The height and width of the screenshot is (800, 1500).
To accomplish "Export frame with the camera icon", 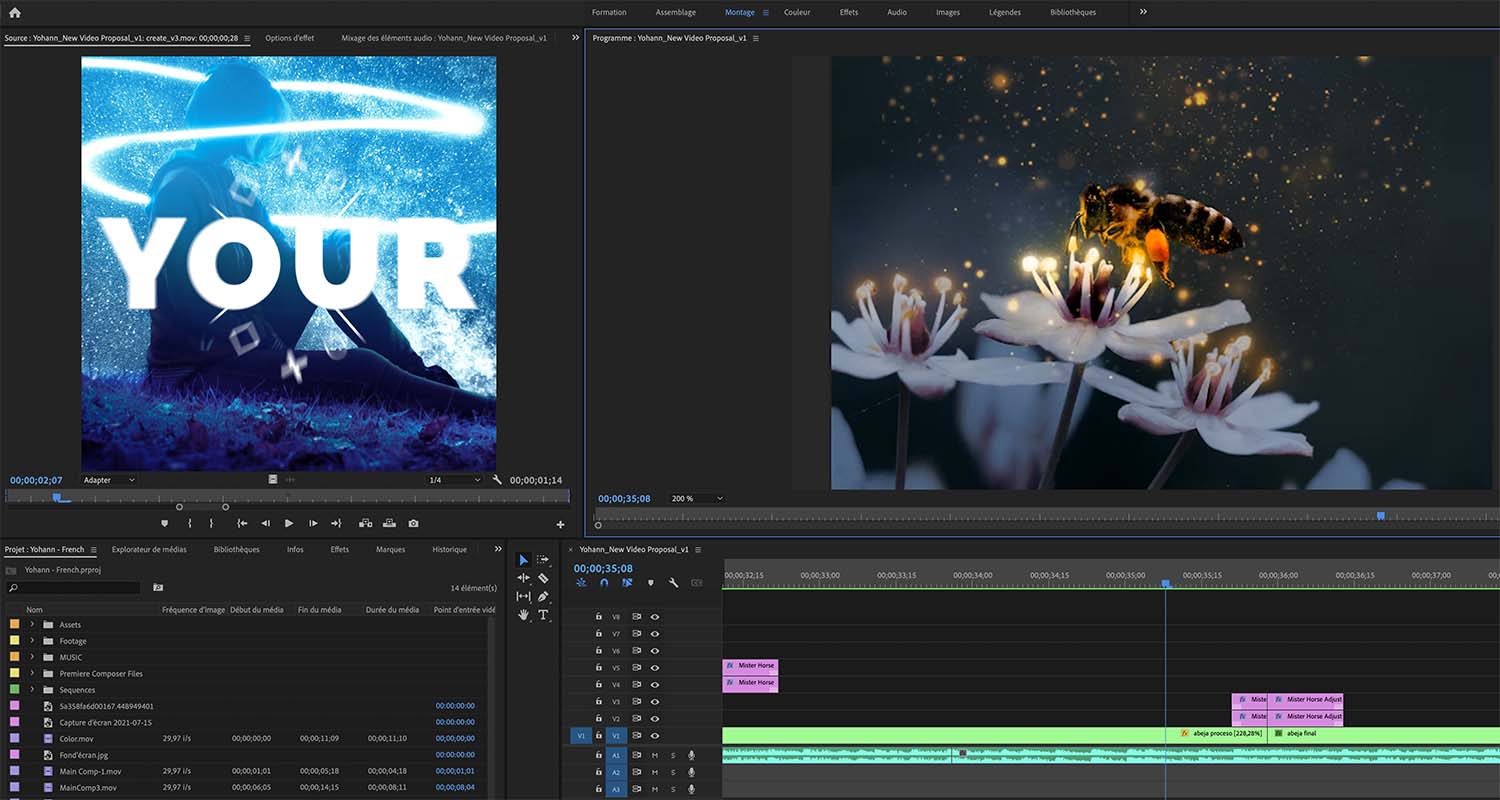I will pyautogui.click(x=413, y=523).
